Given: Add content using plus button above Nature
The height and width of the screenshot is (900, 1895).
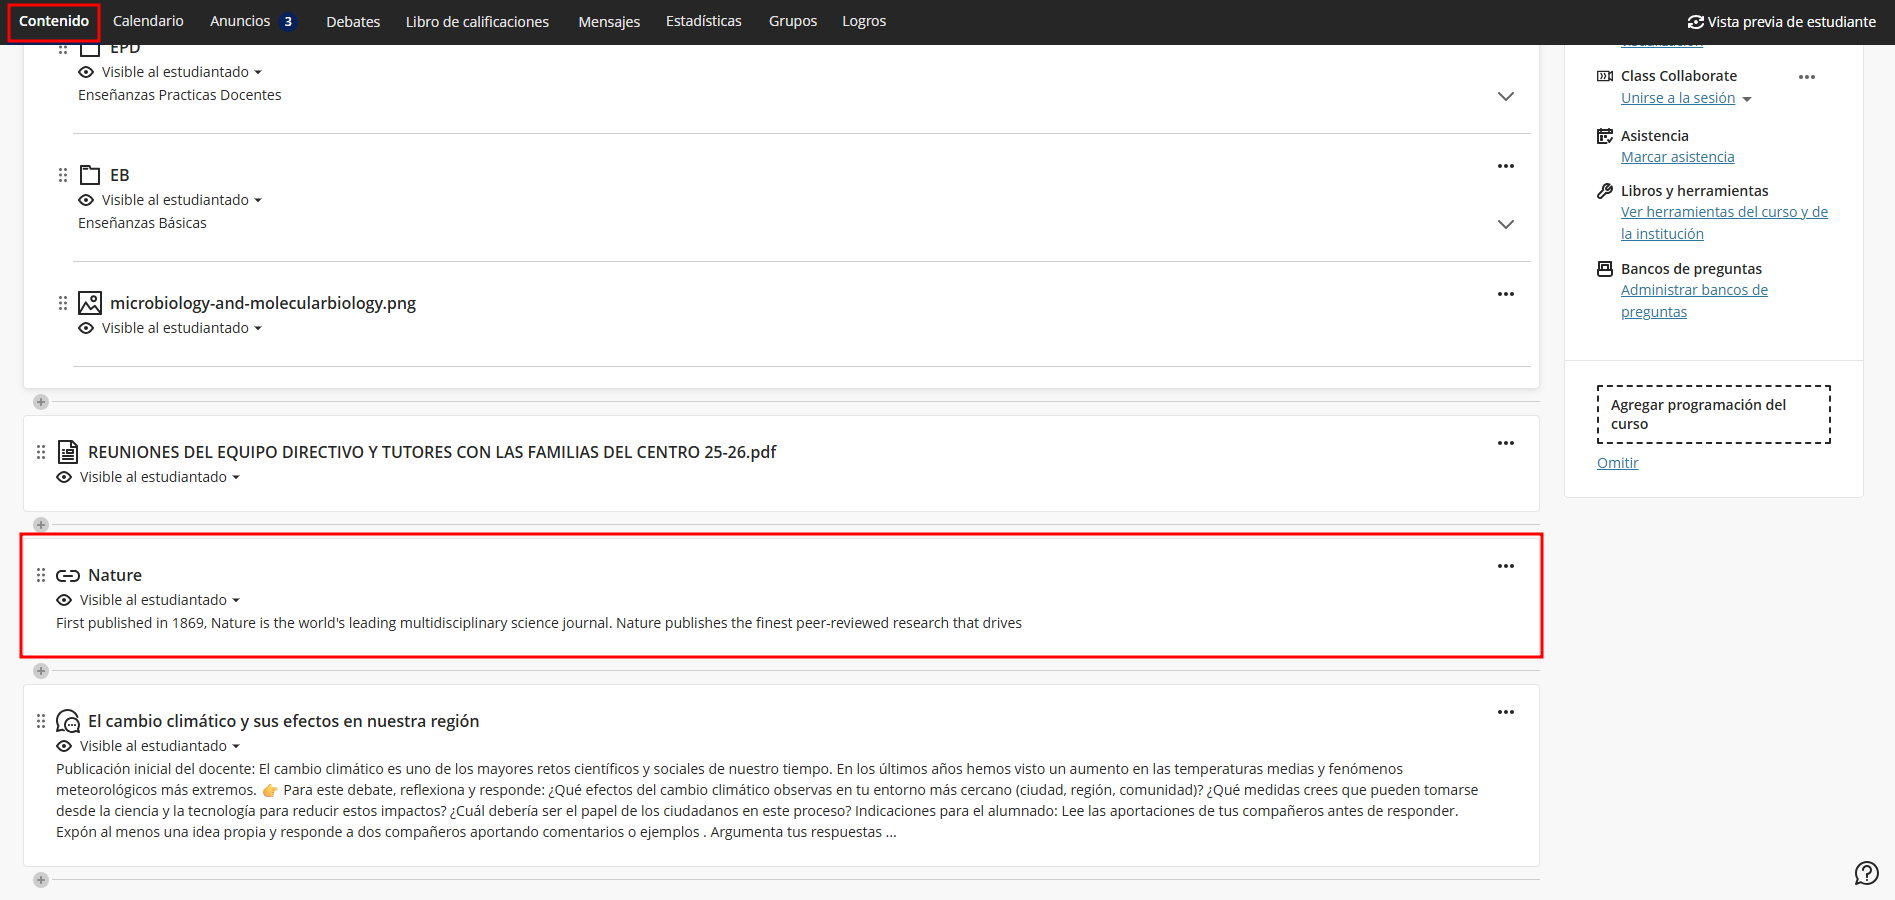Looking at the screenshot, I should pos(41,525).
